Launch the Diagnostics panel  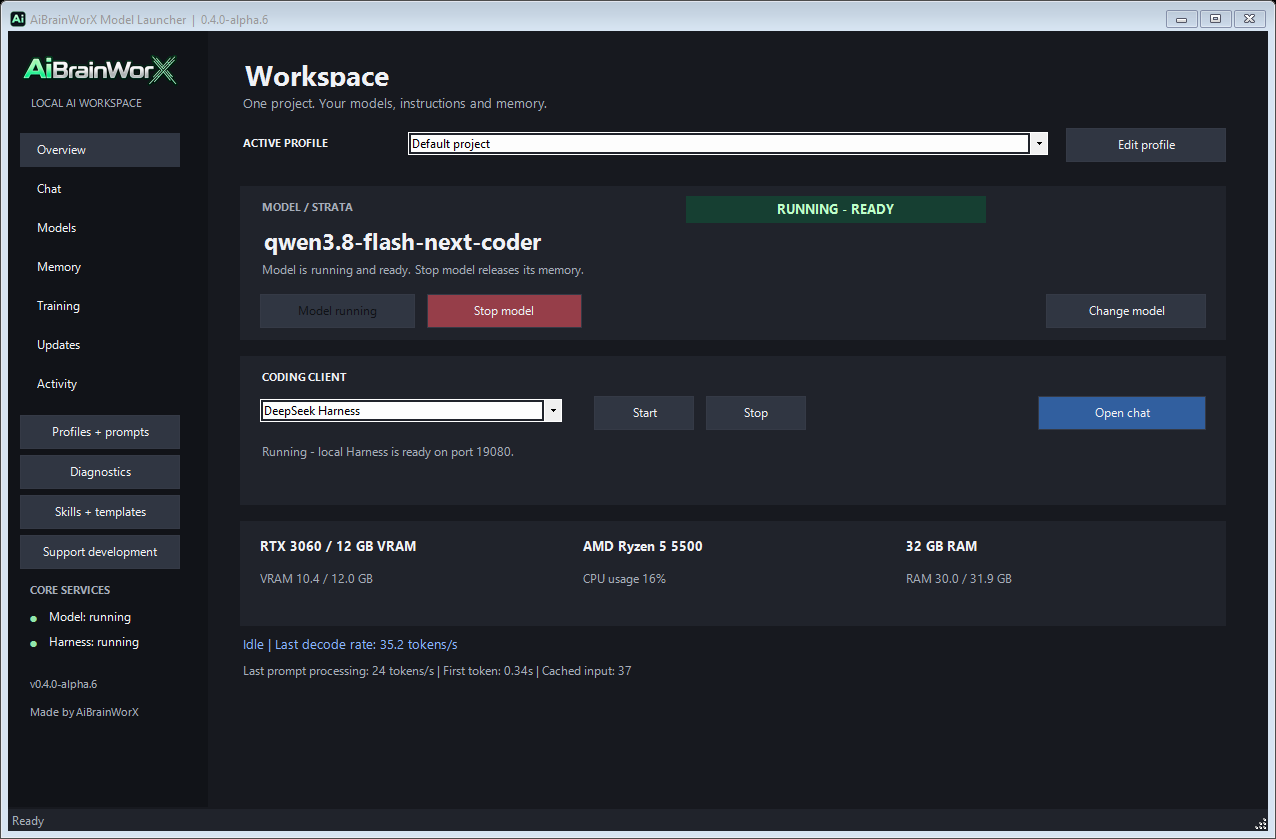(100, 472)
